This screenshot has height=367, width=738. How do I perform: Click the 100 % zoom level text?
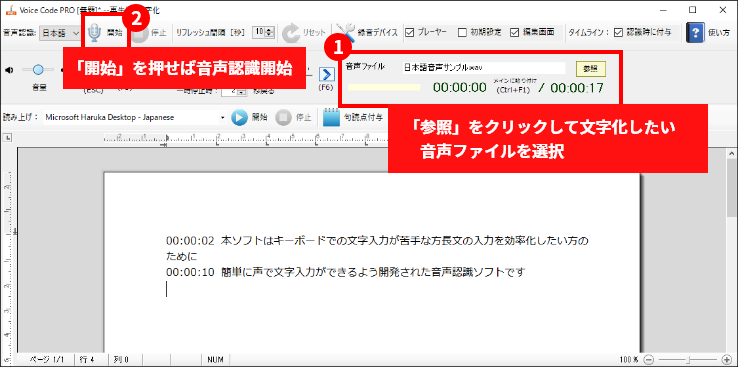(629, 359)
